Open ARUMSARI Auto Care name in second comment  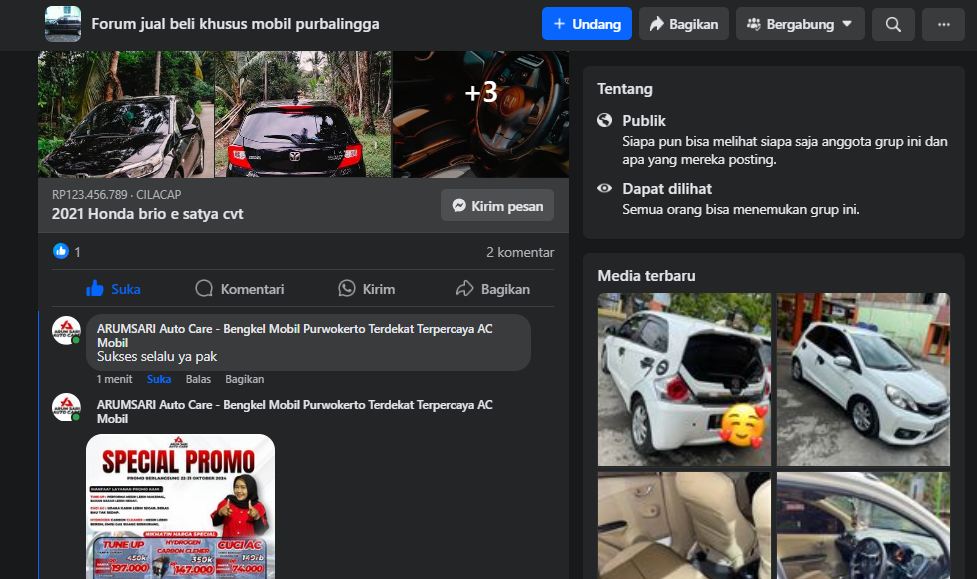tap(294, 411)
